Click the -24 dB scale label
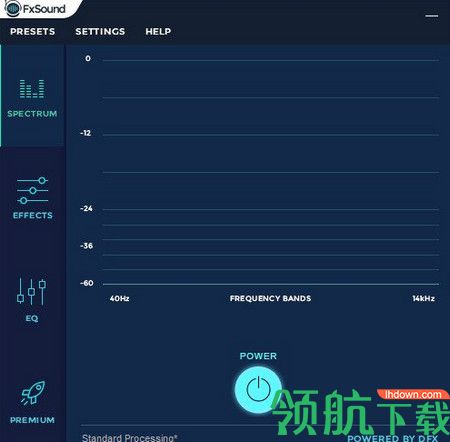 point(86,208)
